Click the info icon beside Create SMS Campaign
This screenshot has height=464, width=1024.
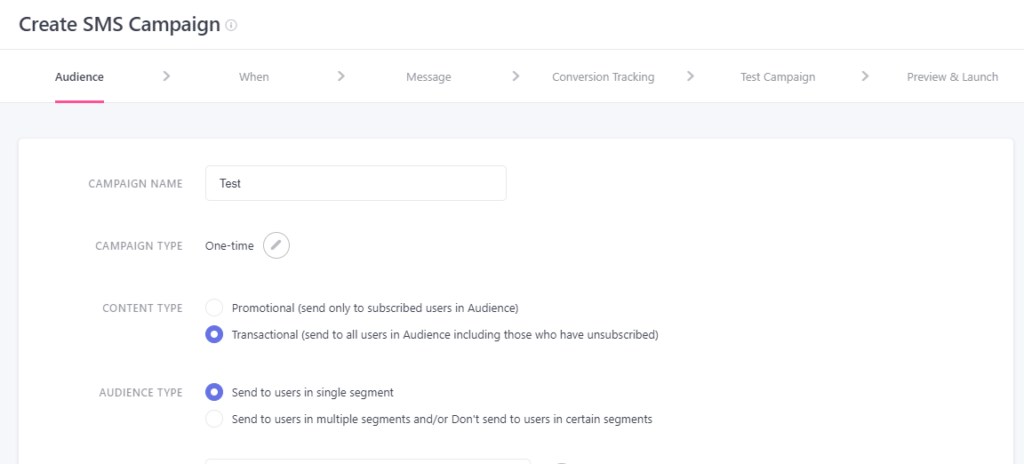tap(231, 25)
